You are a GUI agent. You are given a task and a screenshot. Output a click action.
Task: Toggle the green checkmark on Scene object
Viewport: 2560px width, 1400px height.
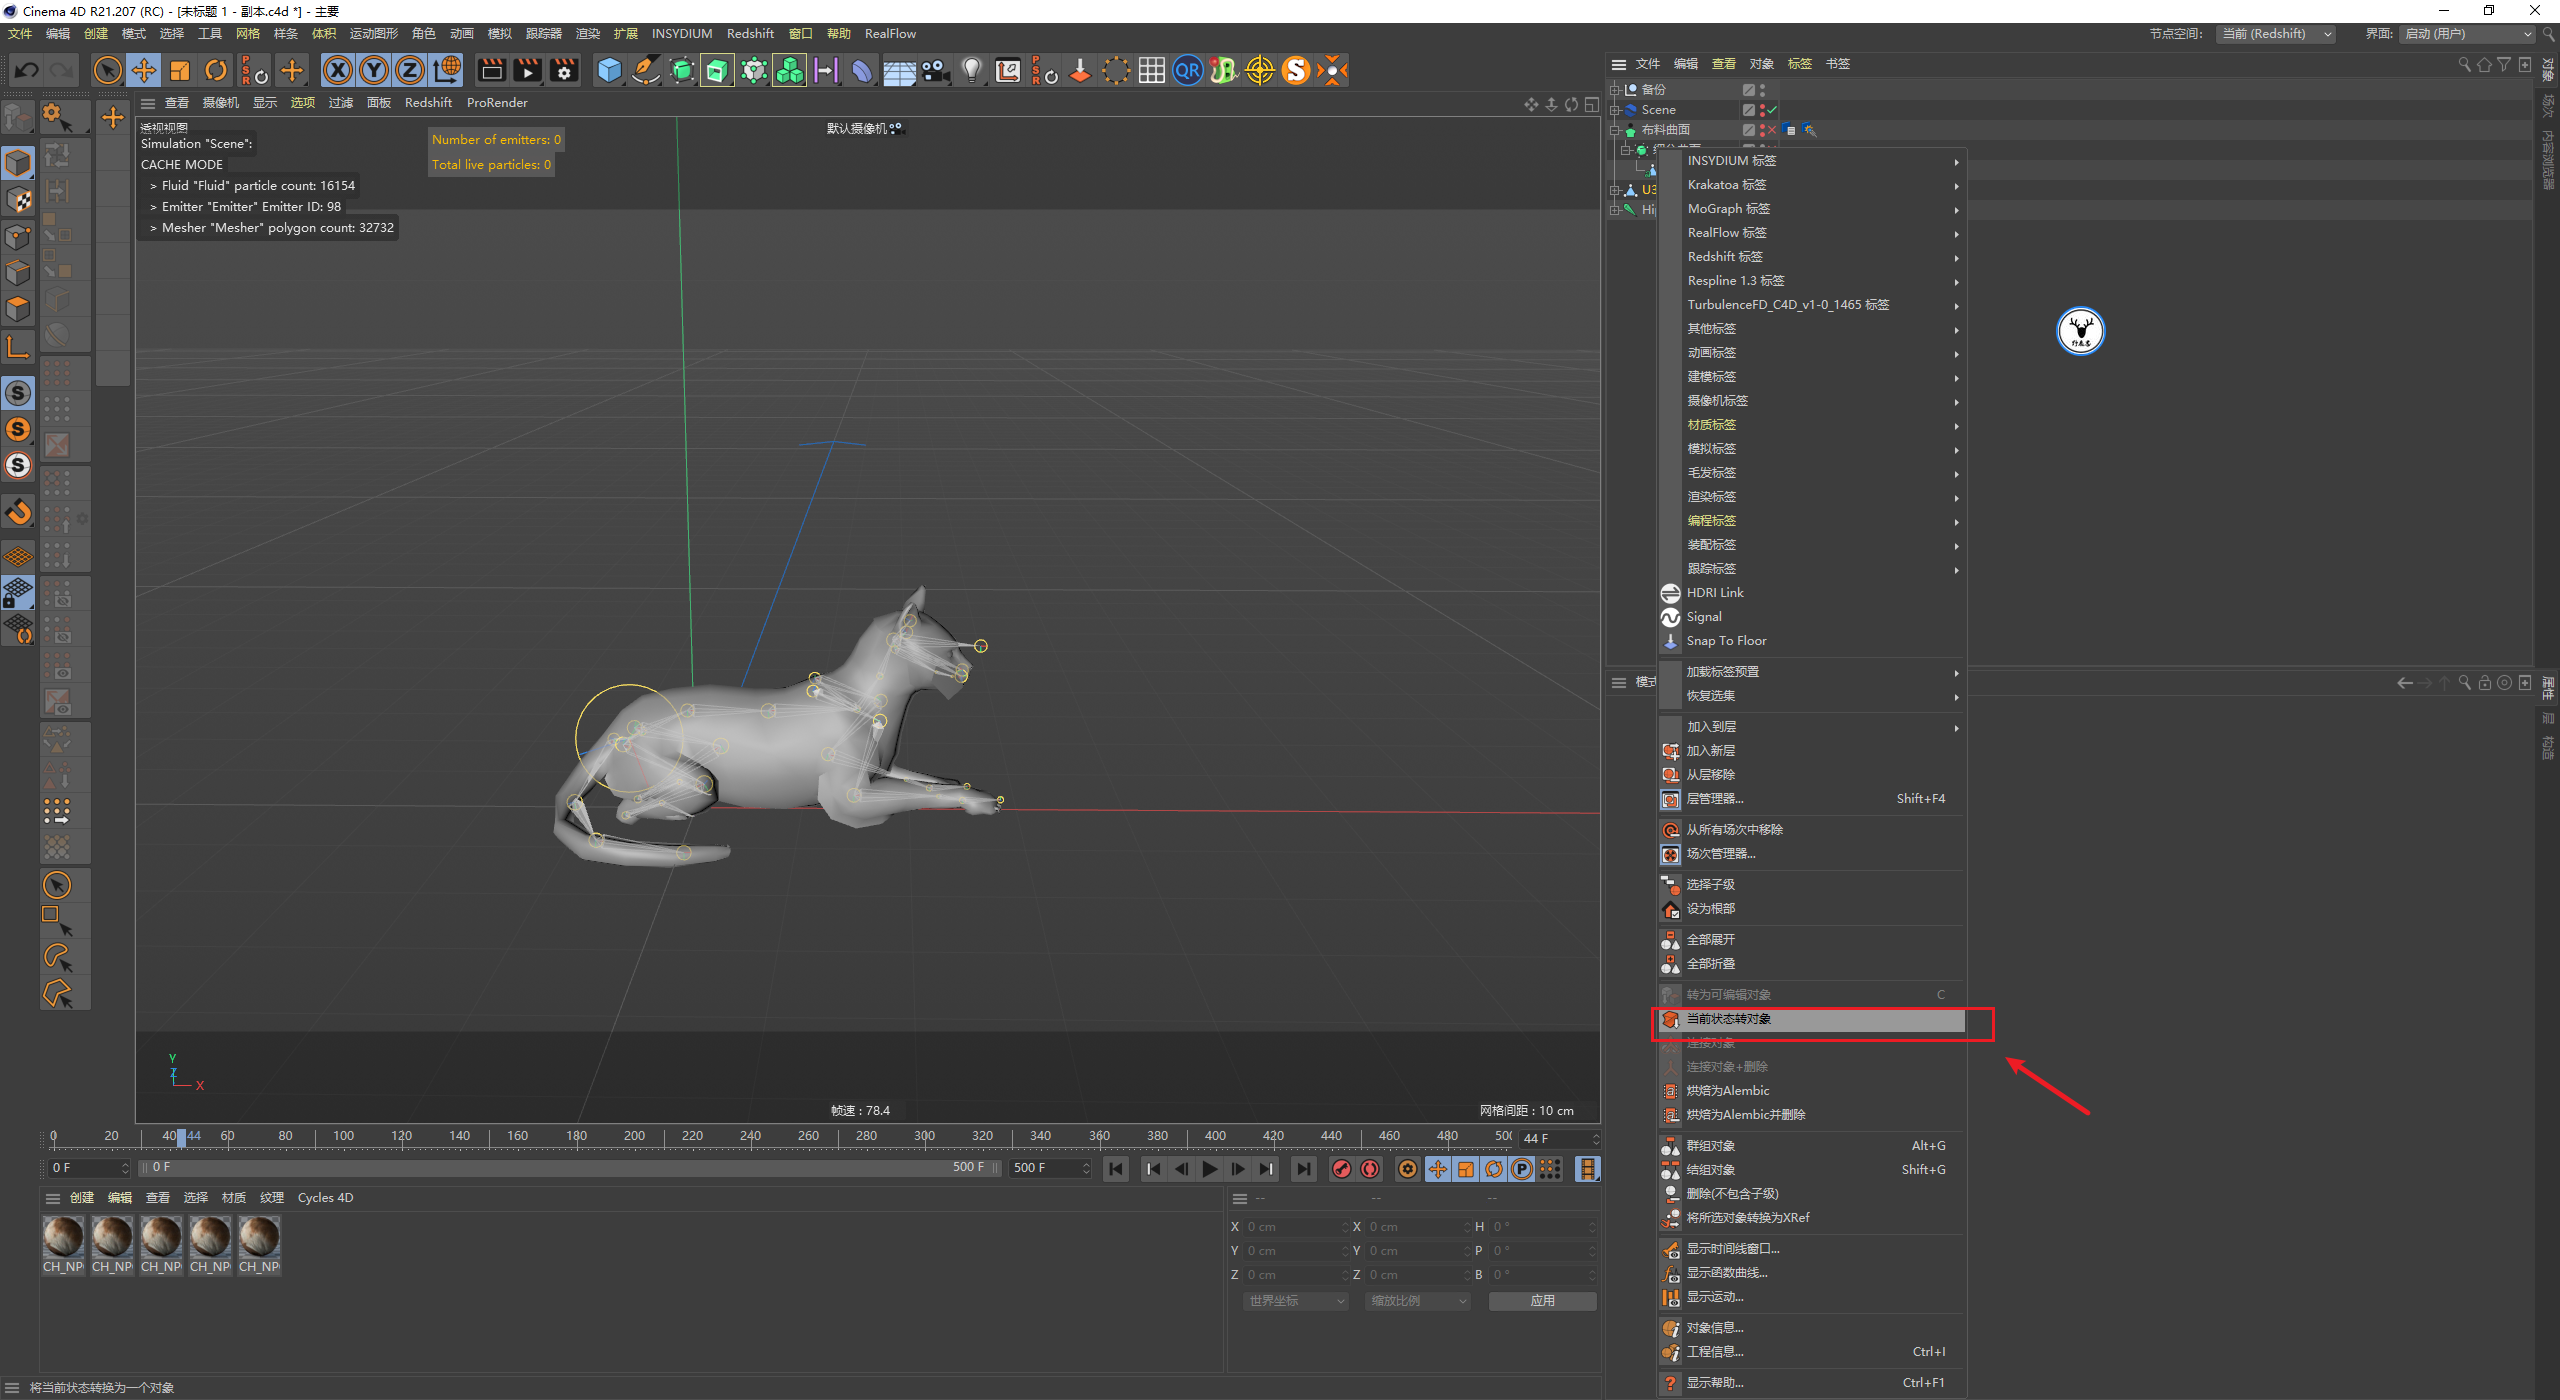(1772, 110)
